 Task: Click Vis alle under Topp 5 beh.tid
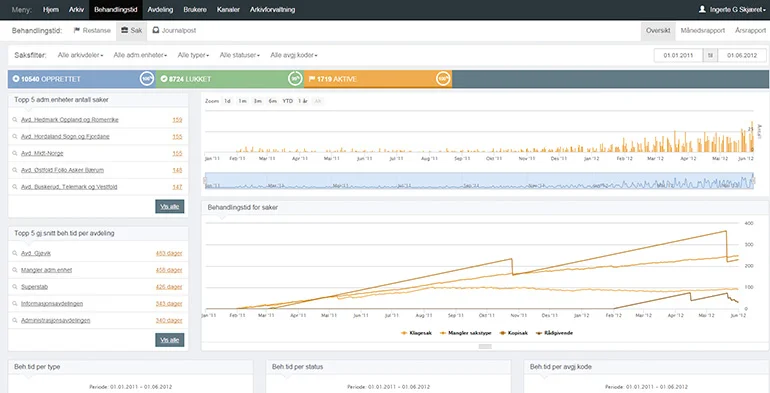point(170,340)
